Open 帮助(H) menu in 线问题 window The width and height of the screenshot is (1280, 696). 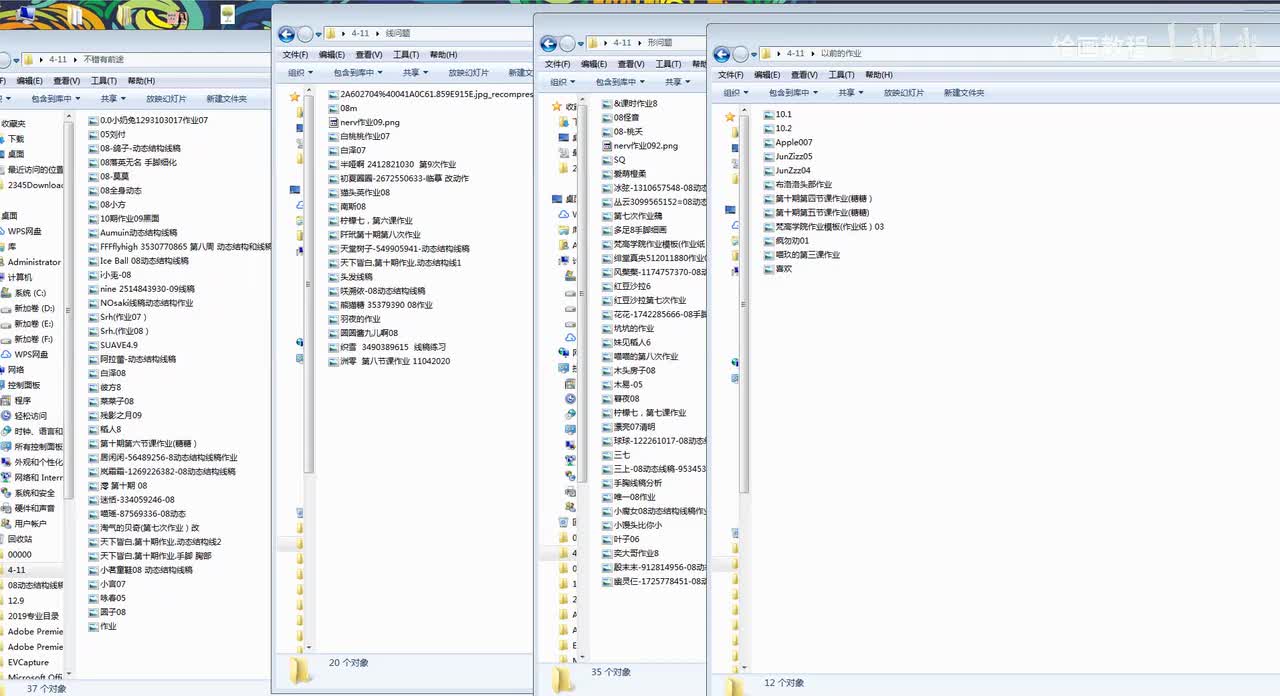coord(443,55)
